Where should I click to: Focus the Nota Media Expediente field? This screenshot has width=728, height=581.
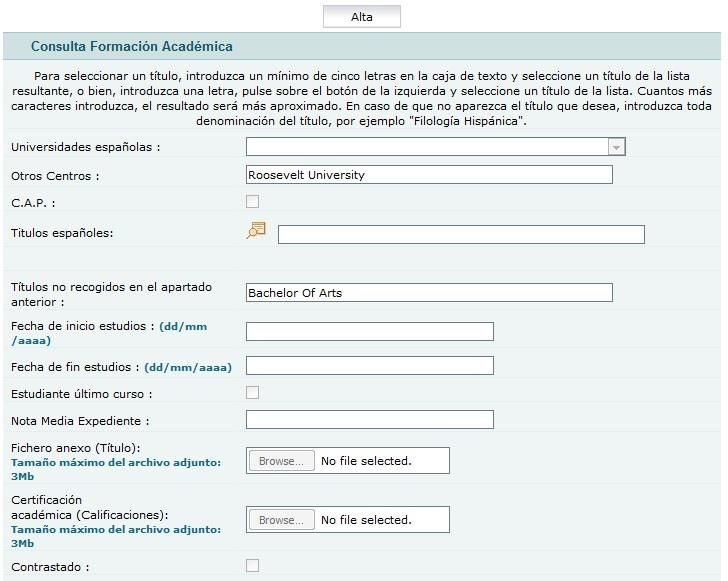pyautogui.click(x=370, y=419)
